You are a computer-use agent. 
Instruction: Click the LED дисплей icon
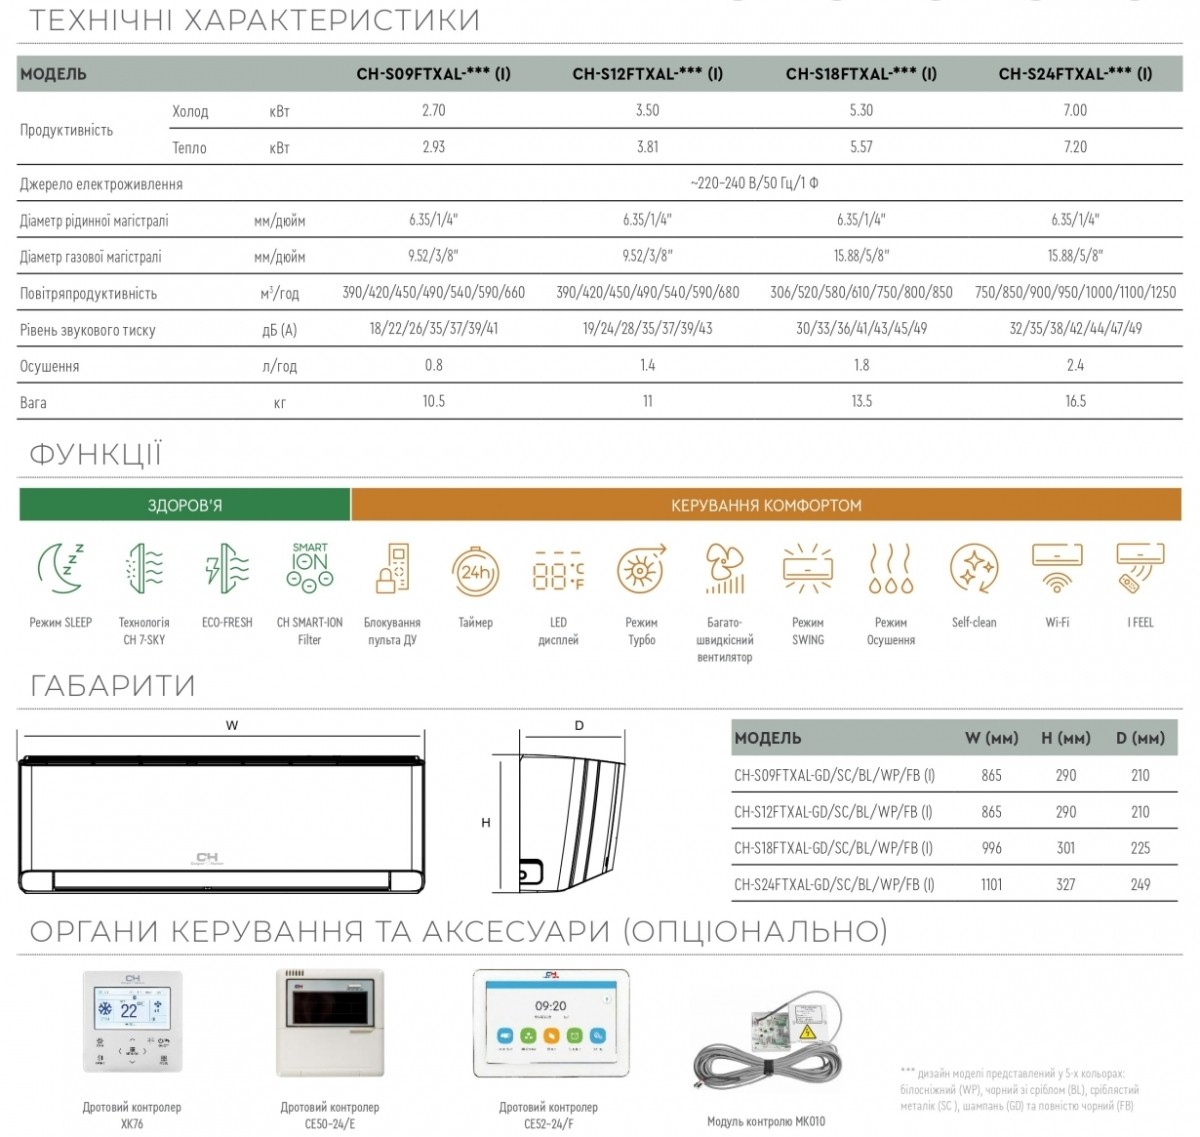(558, 570)
